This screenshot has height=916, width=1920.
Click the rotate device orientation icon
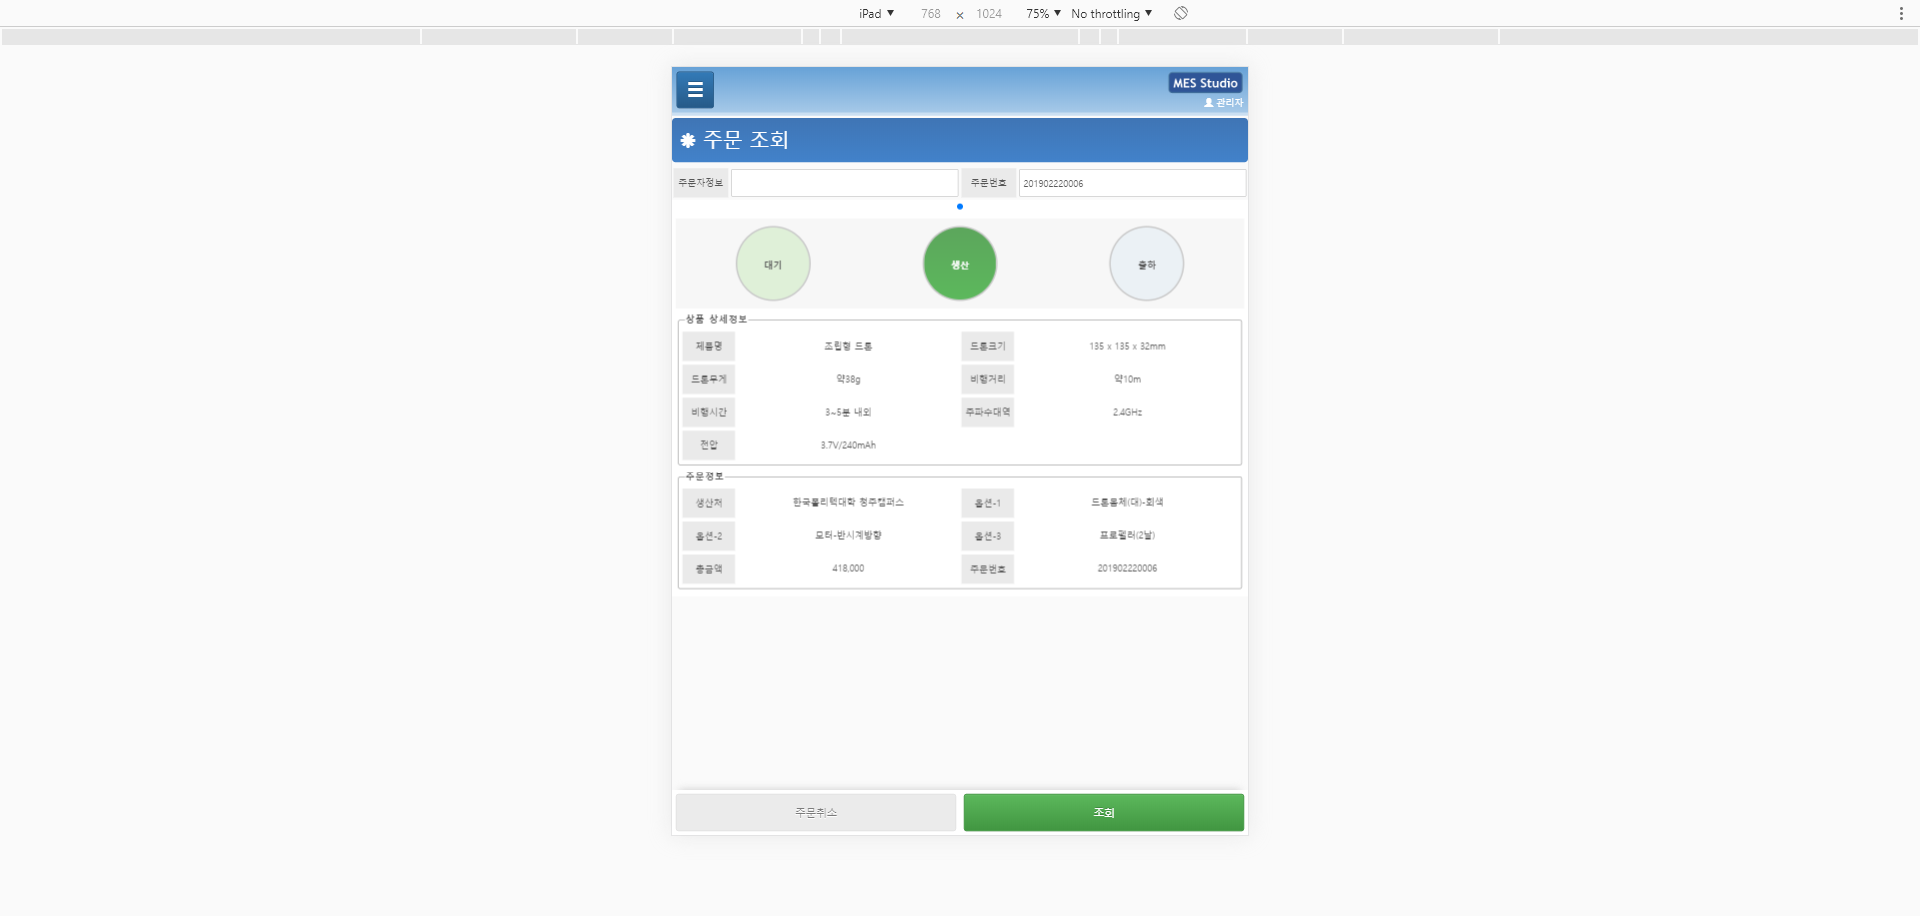click(1181, 13)
